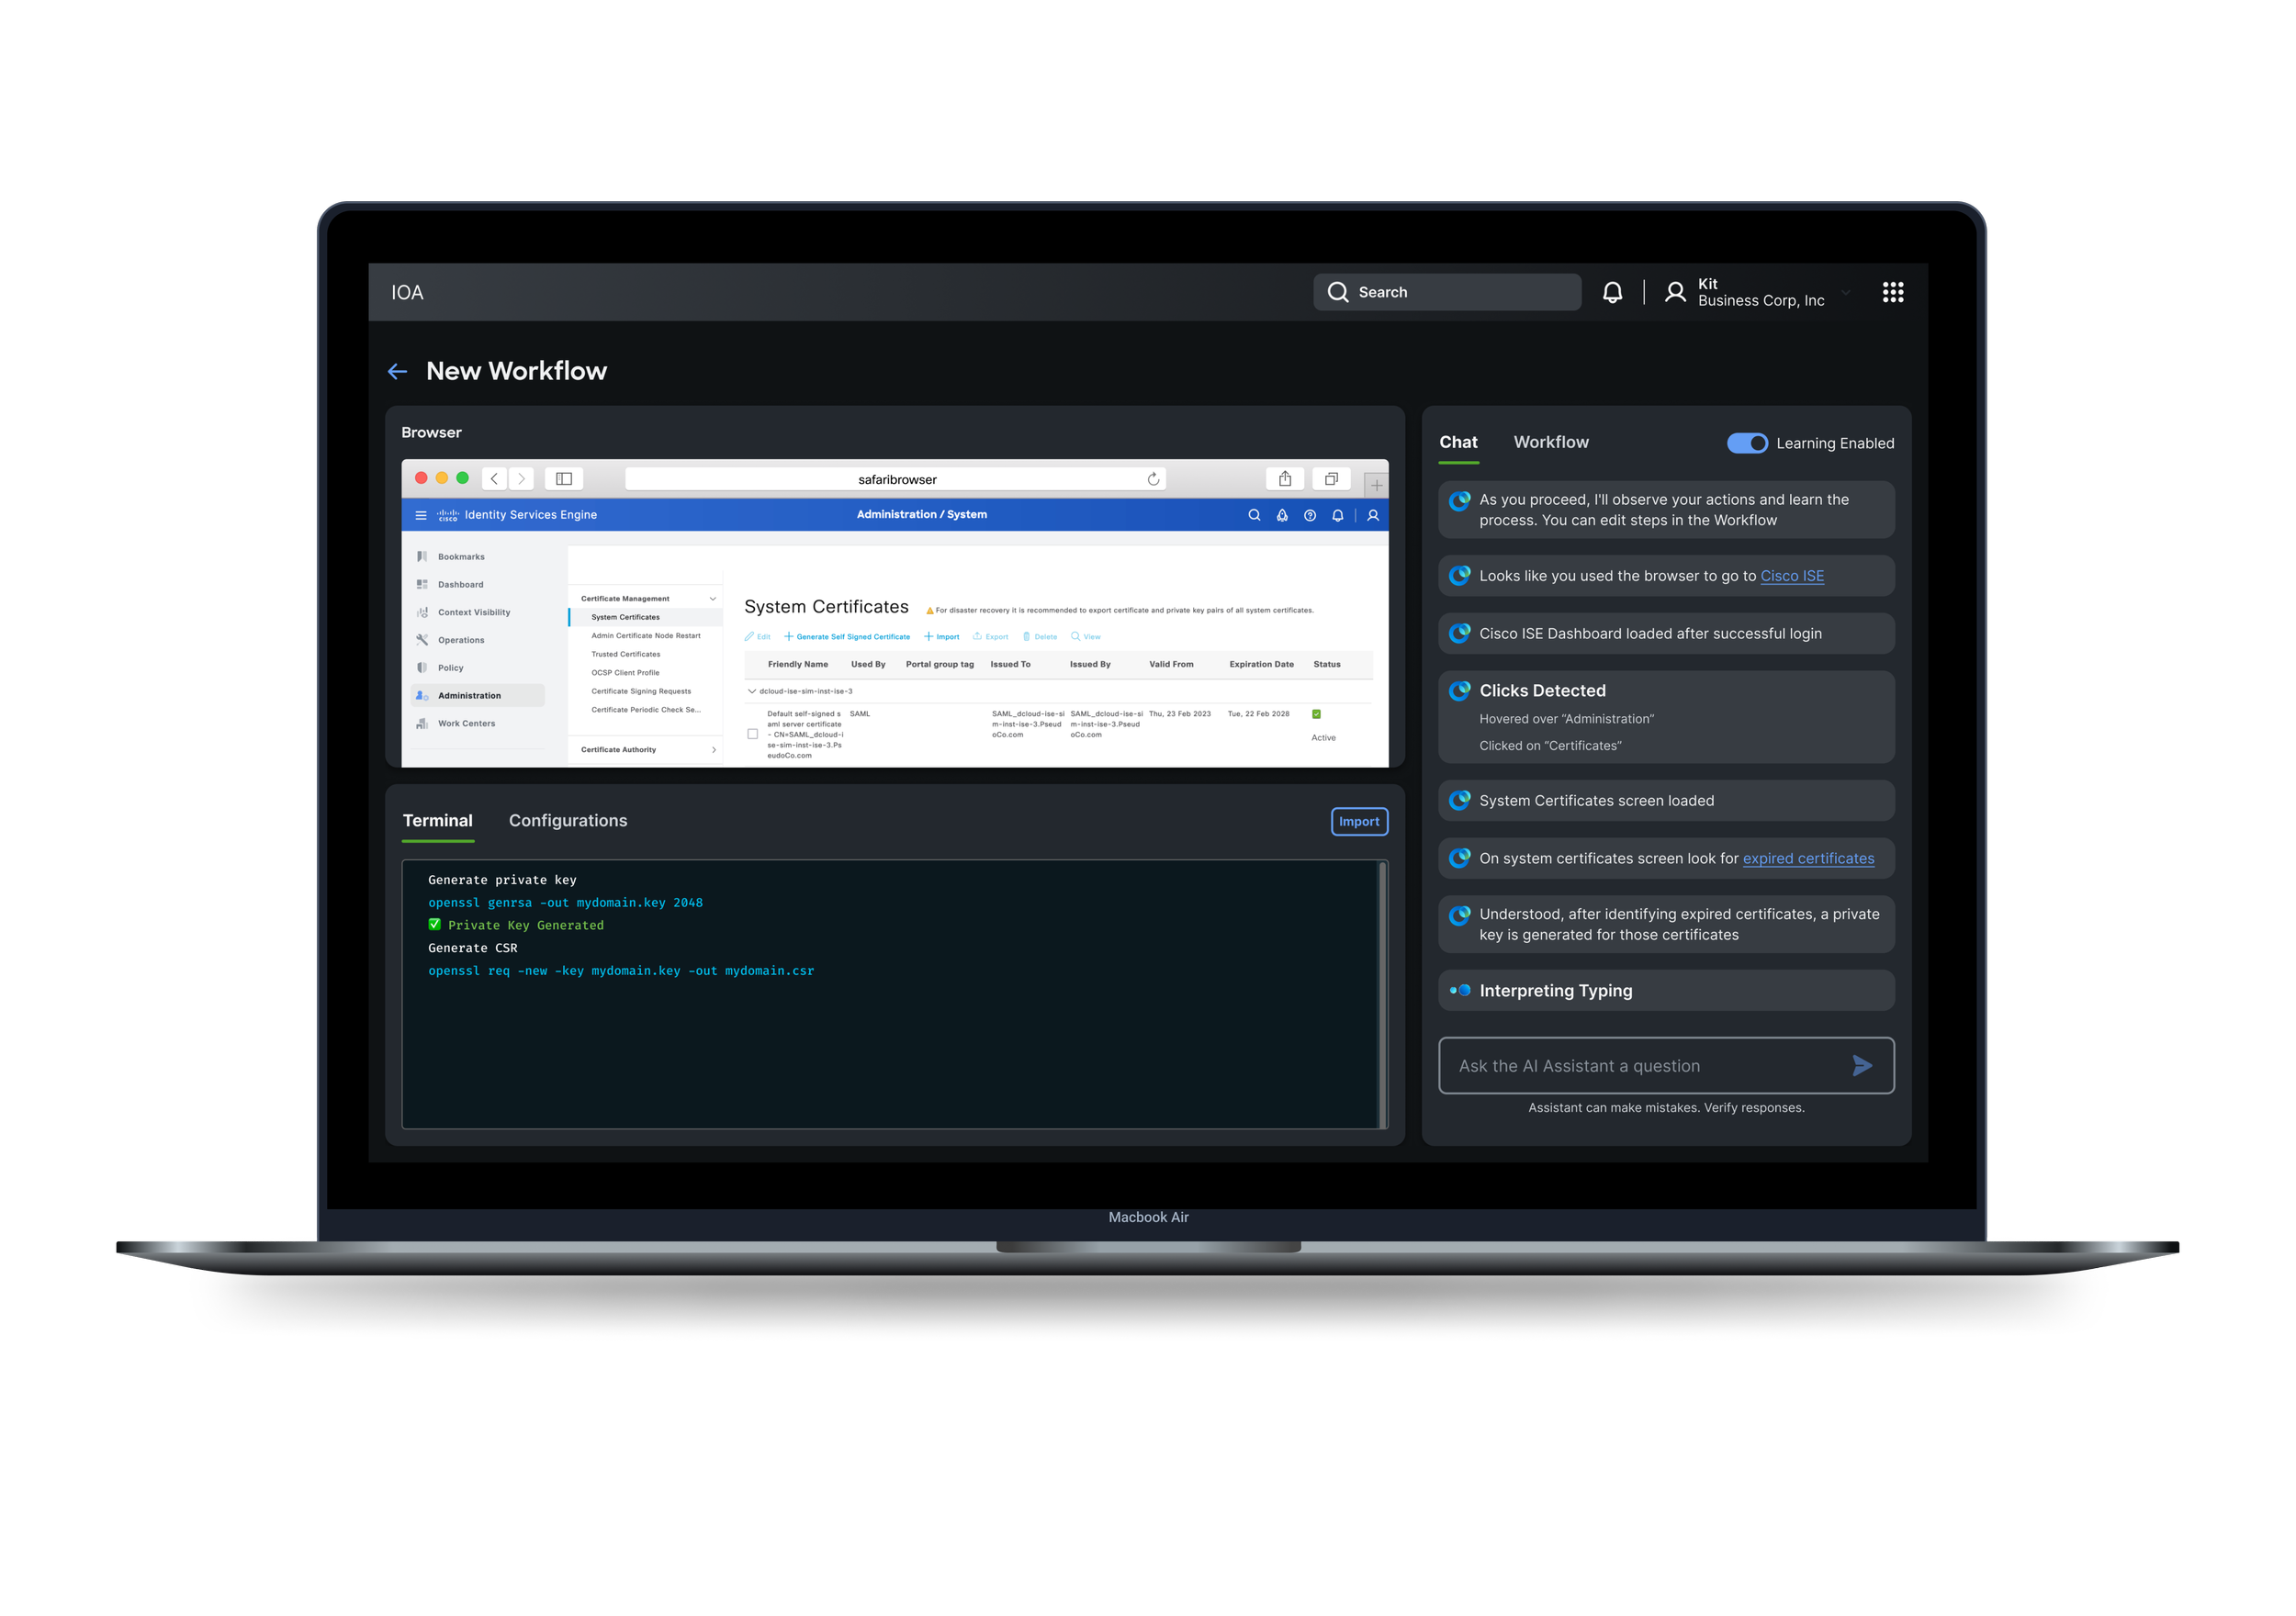Disable the Learning Enabled toggle

pyautogui.click(x=1747, y=443)
